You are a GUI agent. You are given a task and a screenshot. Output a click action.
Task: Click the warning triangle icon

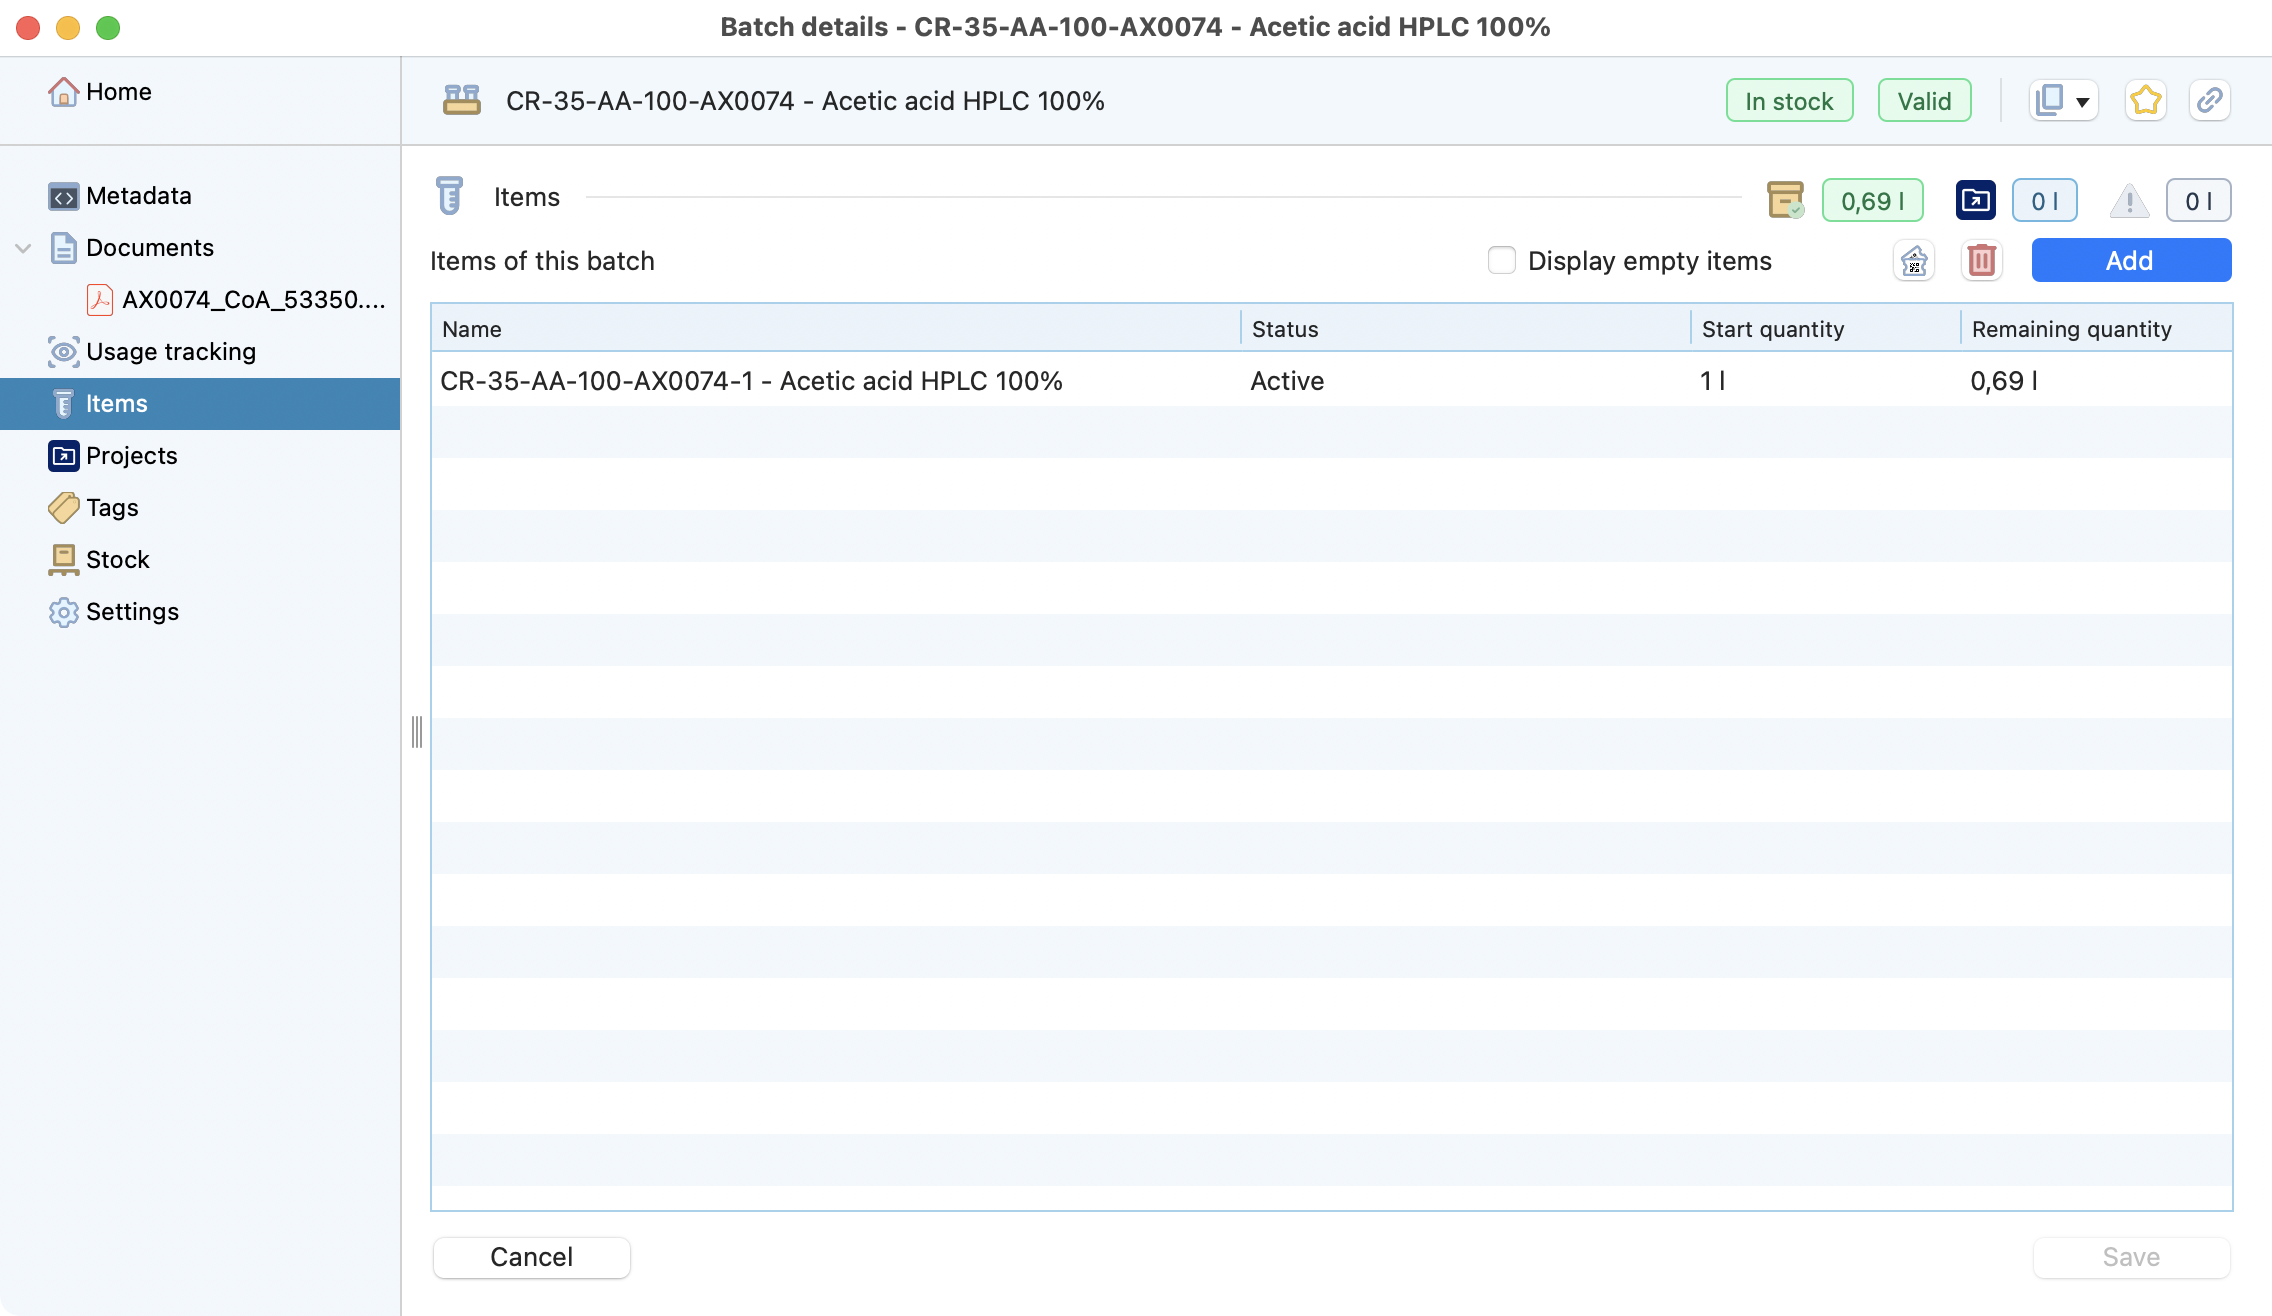[x=2129, y=201]
